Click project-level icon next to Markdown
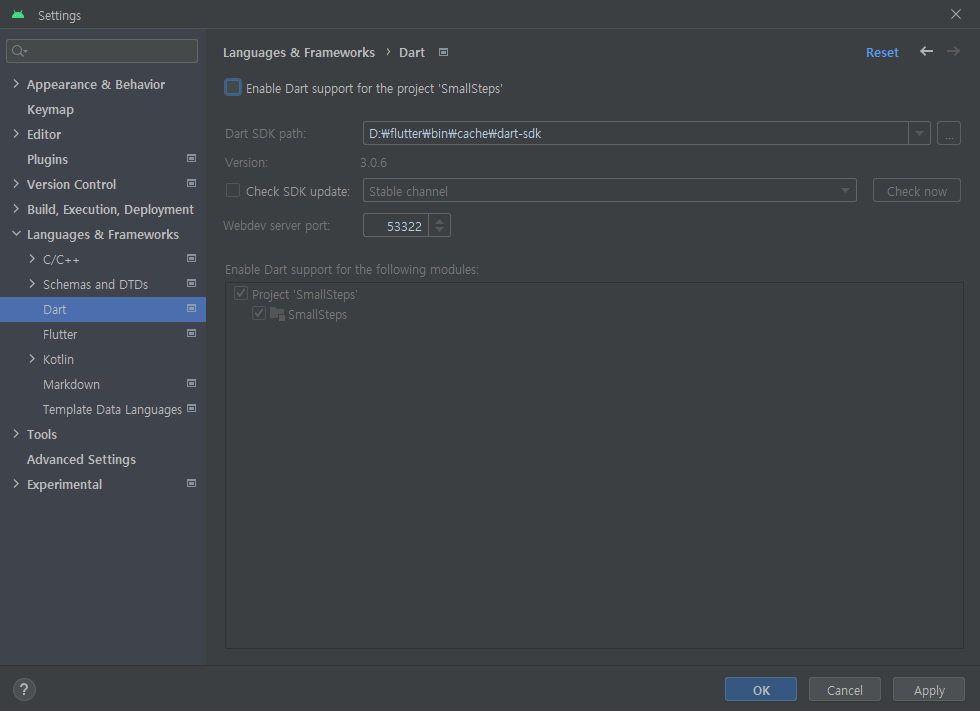Screen dimensions: 980x711 pos(191,384)
